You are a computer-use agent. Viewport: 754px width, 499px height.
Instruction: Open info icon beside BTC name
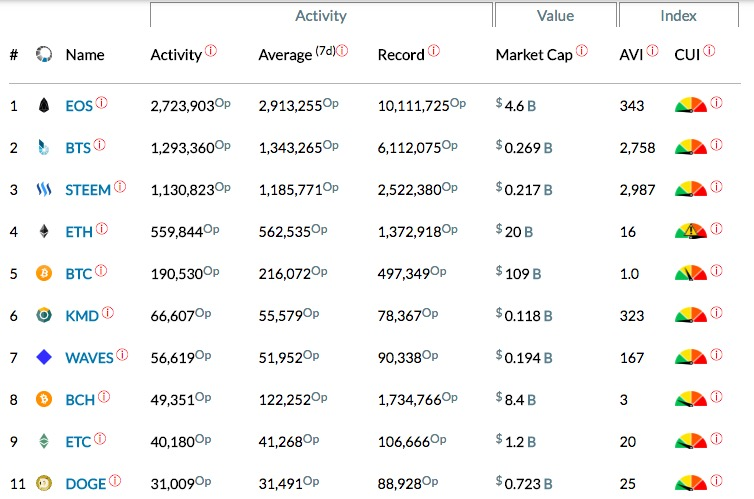[101, 270]
